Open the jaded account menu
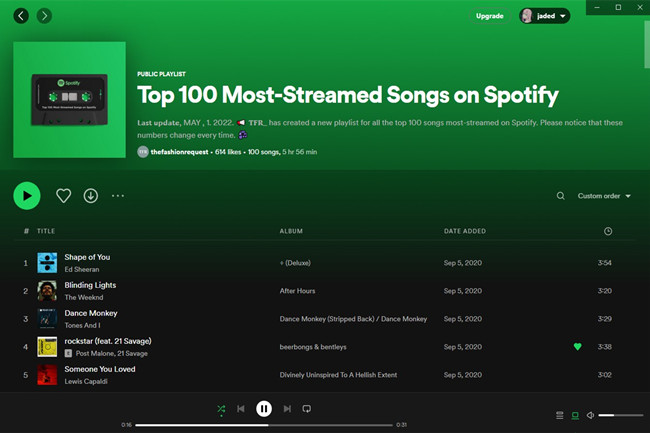This screenshot has height=433, width=650. (545, 16)
